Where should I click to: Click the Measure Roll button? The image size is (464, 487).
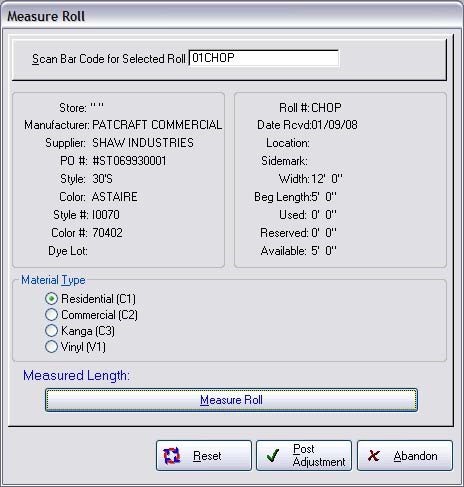pyautogui.click(x=231, y=400)
